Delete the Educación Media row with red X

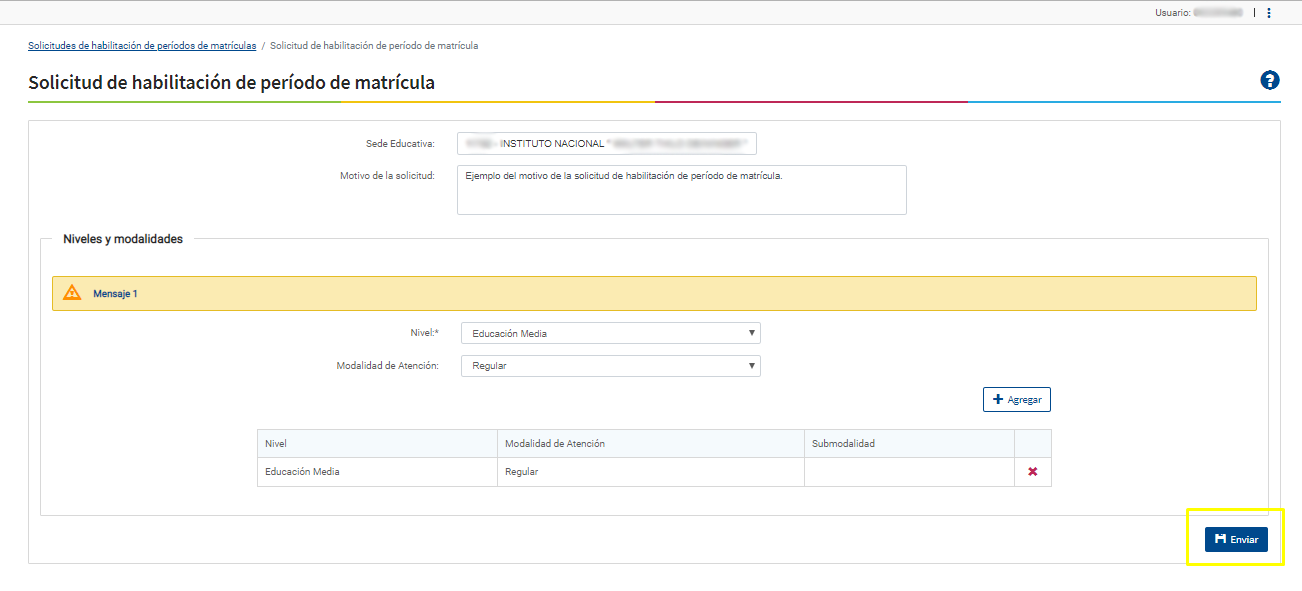pyautogui.click(x=1032, y=472)
